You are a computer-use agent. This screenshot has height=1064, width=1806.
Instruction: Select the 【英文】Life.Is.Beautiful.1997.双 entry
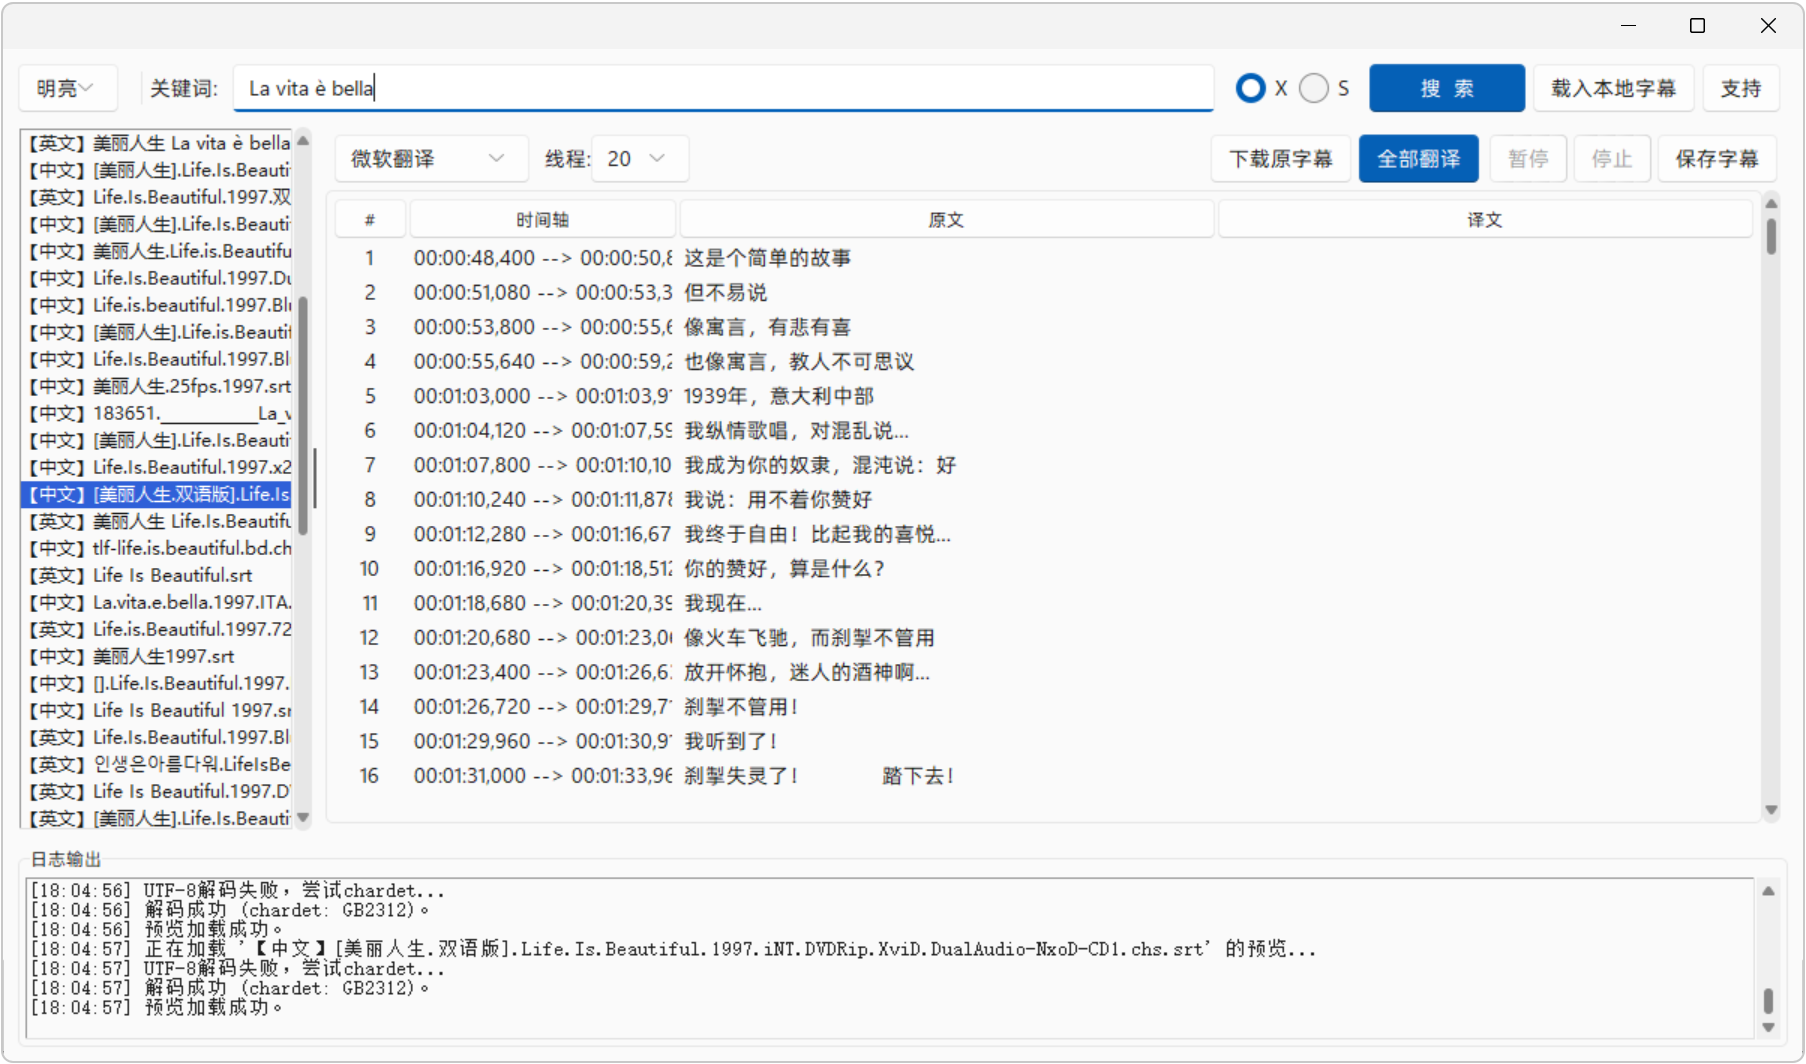point(158,197)
